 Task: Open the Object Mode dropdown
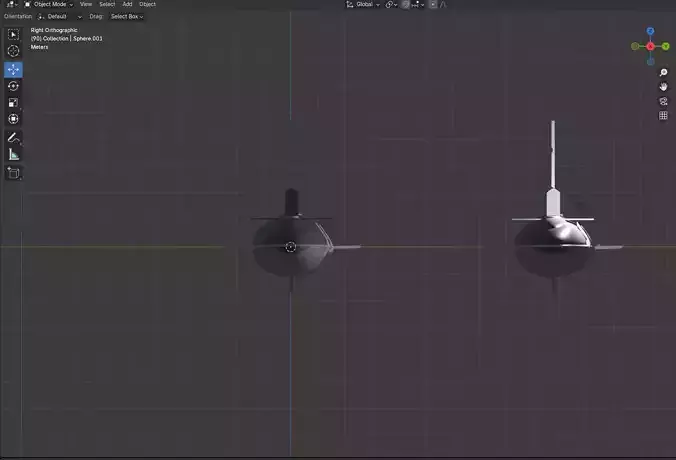pyautogui.click(x=48, y=4)
